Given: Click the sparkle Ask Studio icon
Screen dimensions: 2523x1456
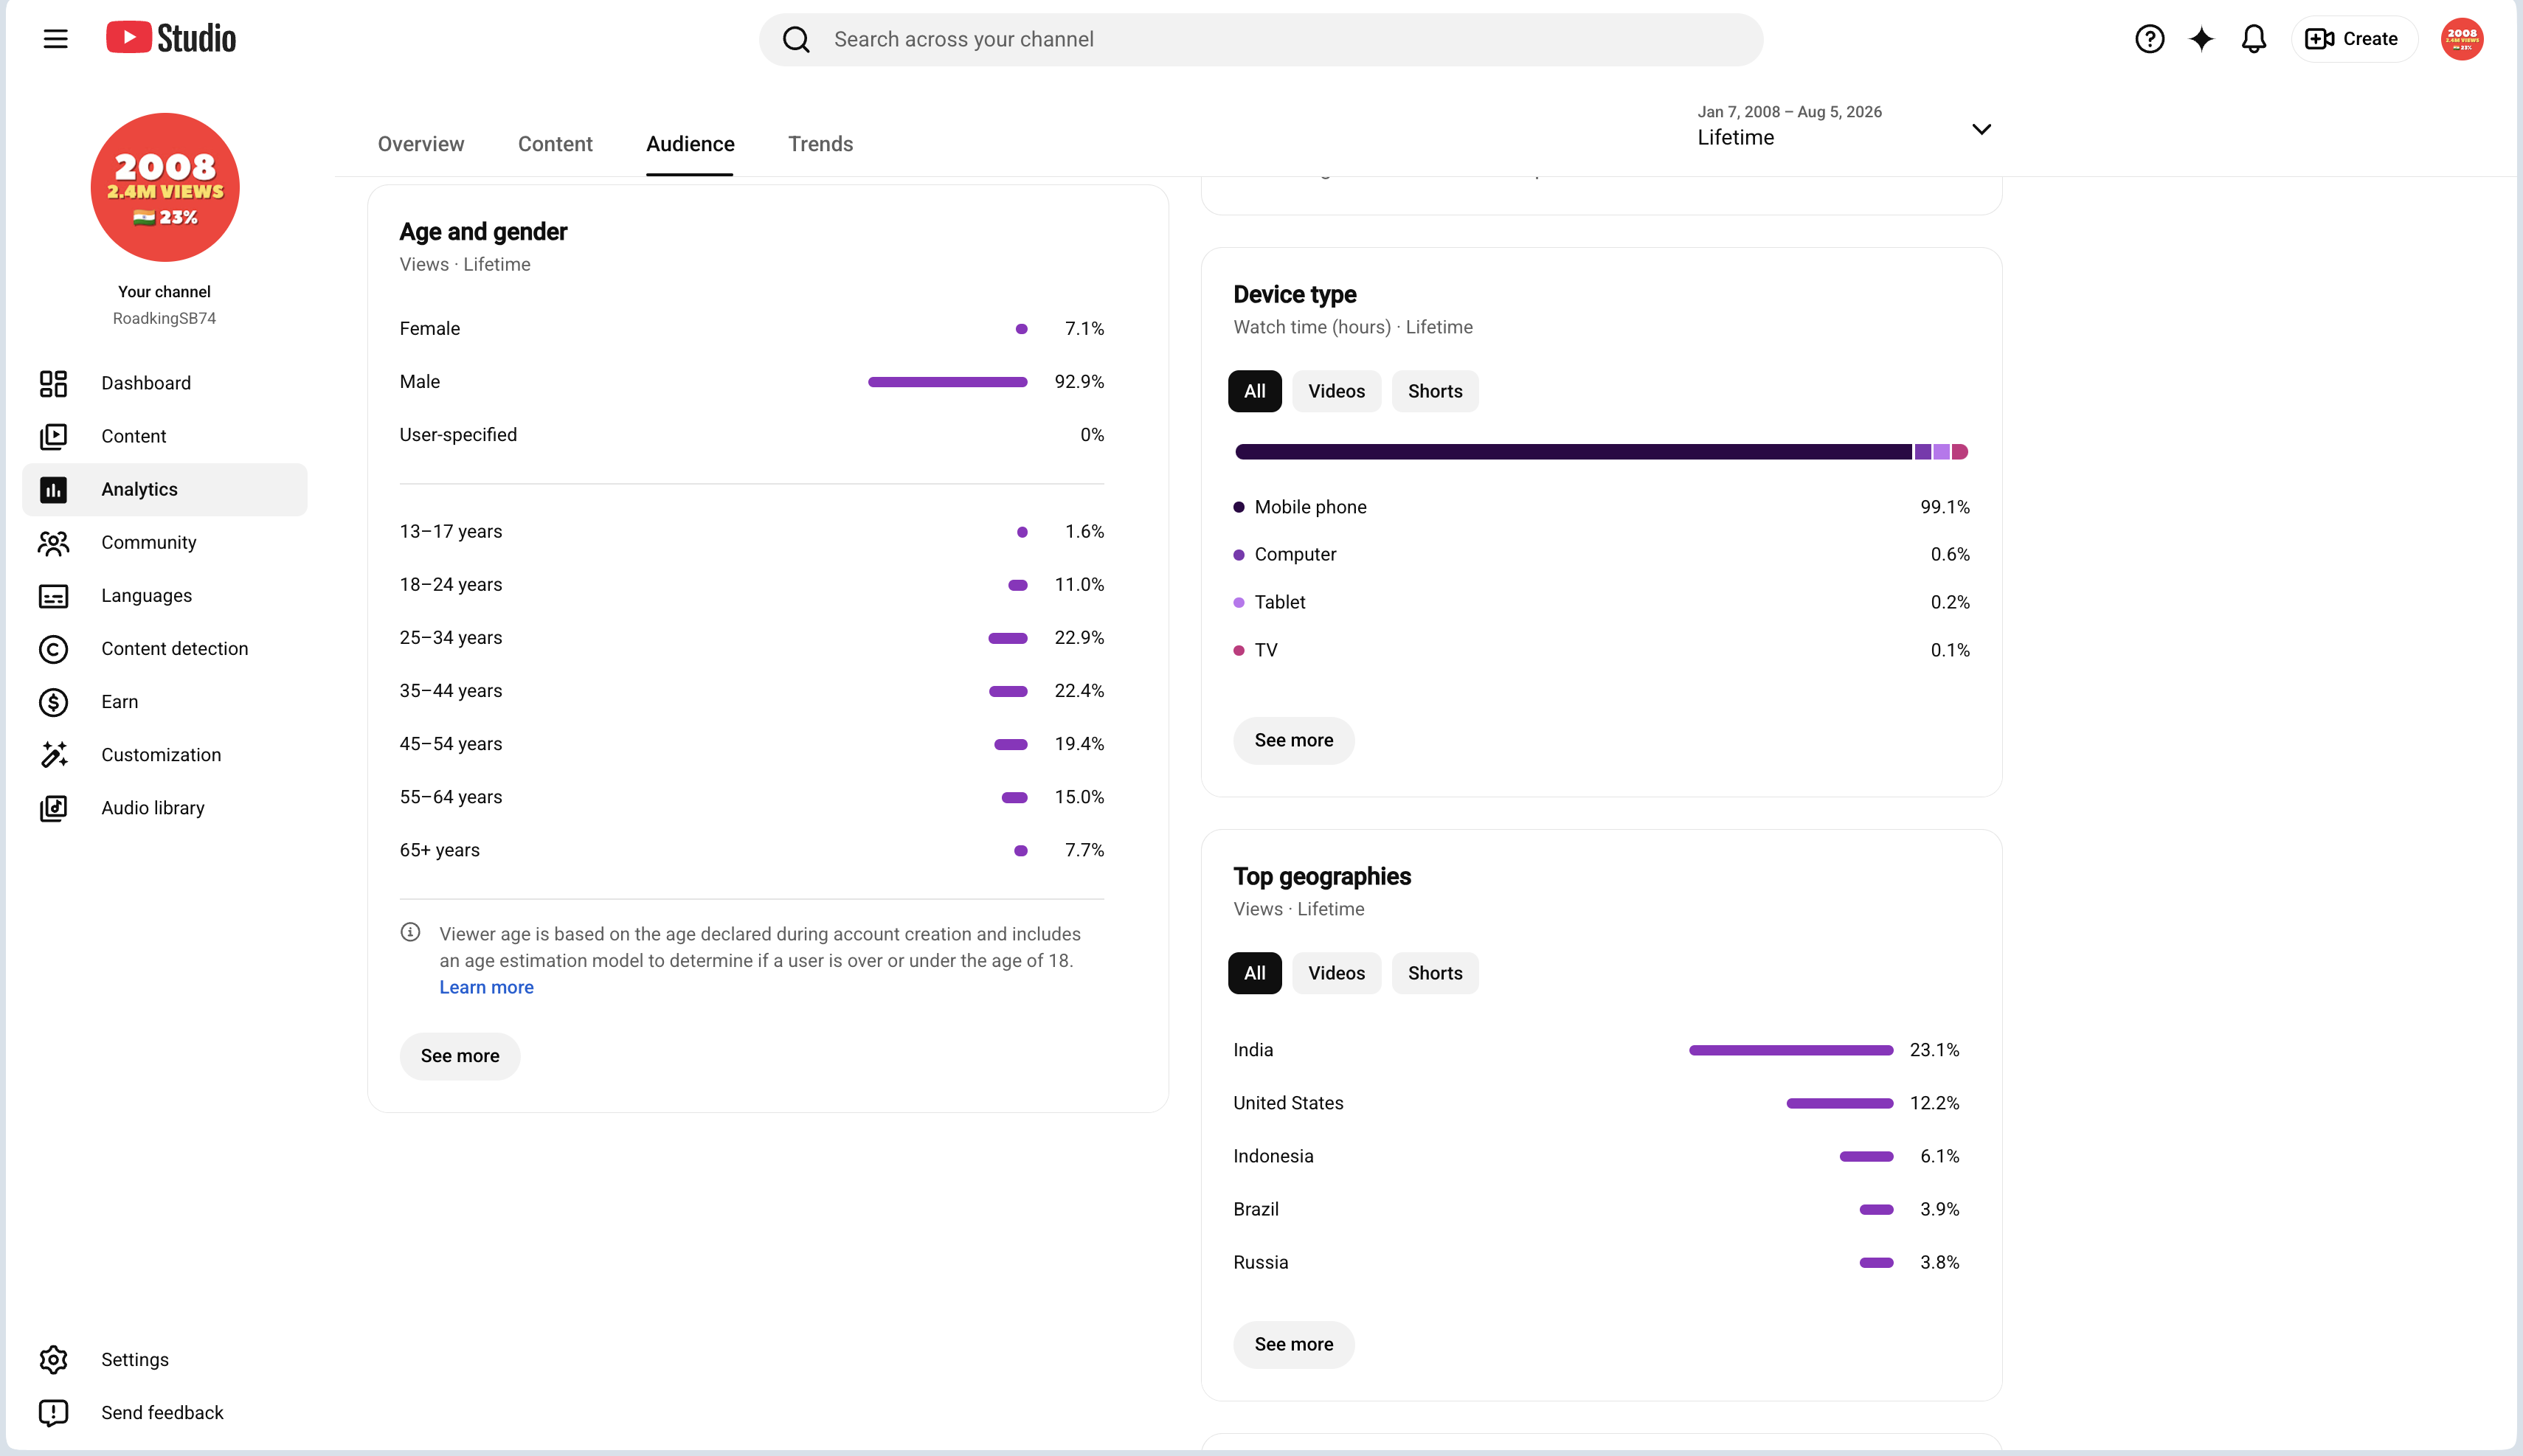Looking at the screenshot, I should (2201, 39).
